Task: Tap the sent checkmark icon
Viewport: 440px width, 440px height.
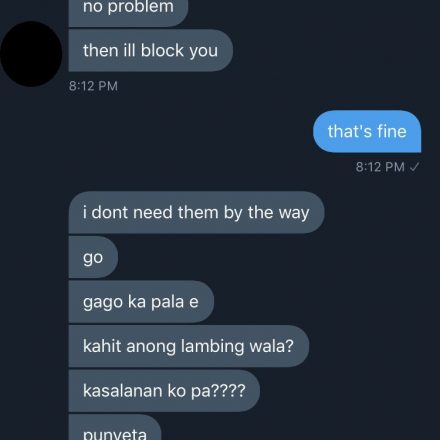Action: [414, 167]
